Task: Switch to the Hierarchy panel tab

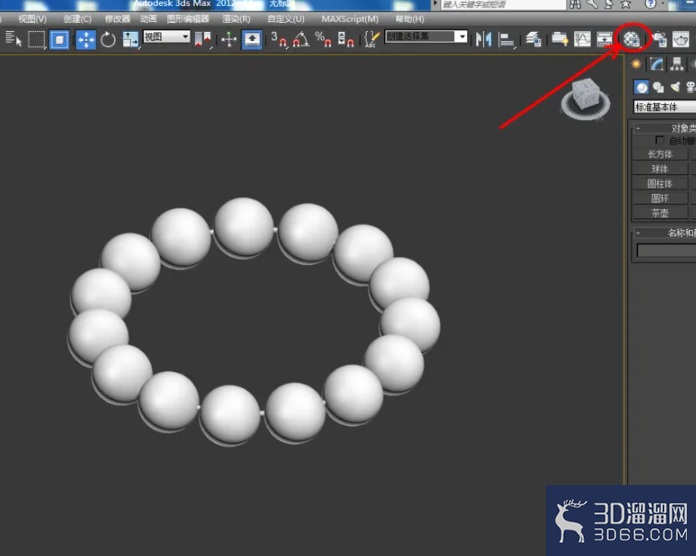Action: pos(677,64)
